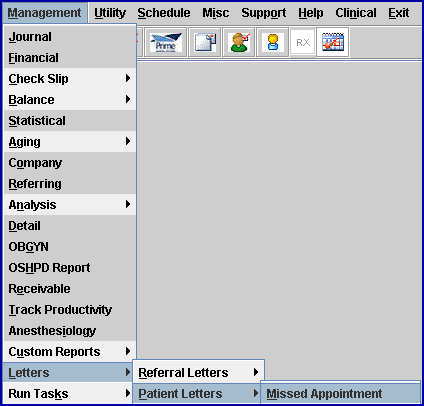Choose Journal from Management menu

70,37
